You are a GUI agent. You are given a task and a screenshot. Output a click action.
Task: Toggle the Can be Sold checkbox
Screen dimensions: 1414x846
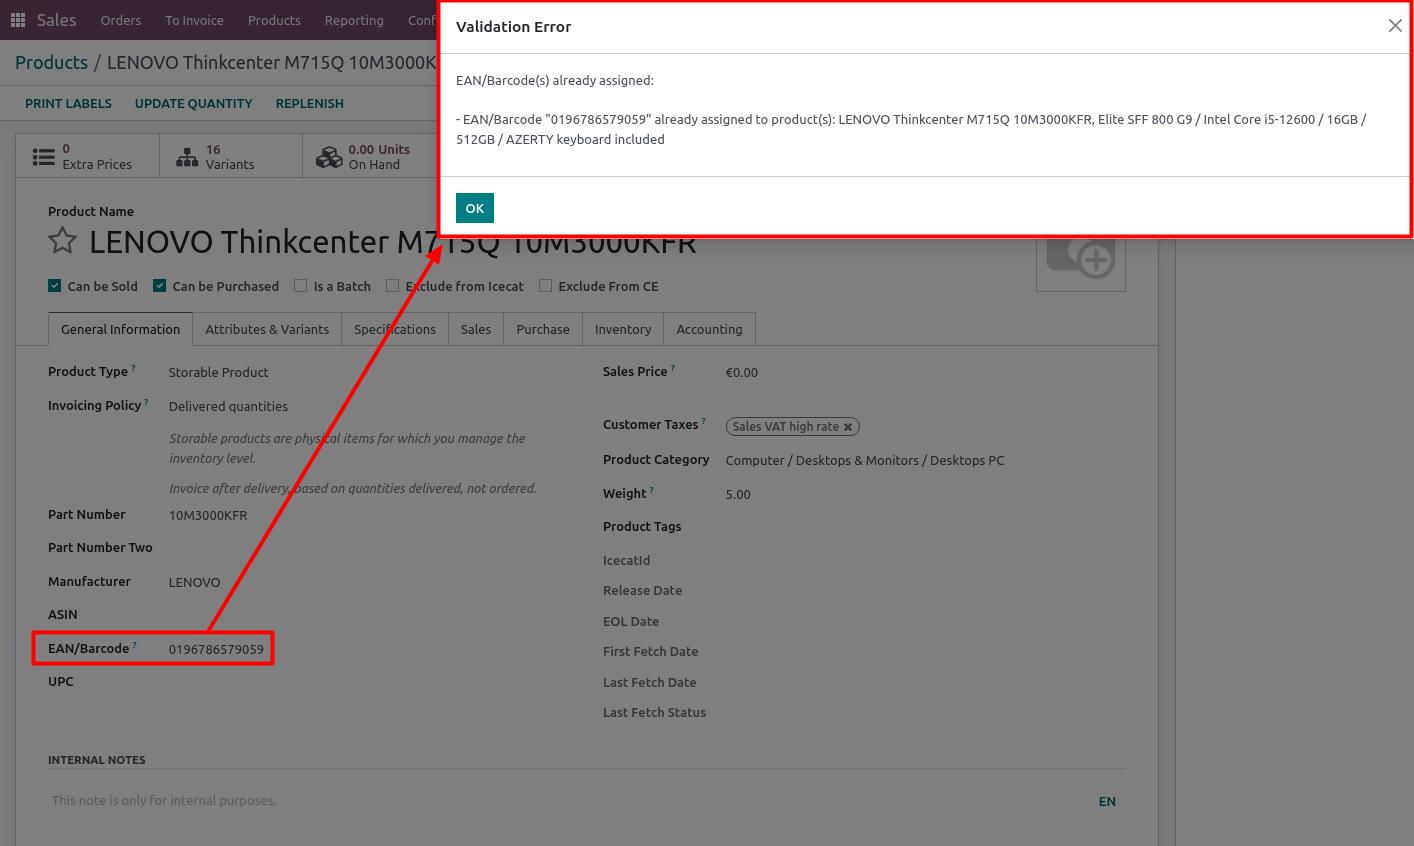(x=55, y=286)
